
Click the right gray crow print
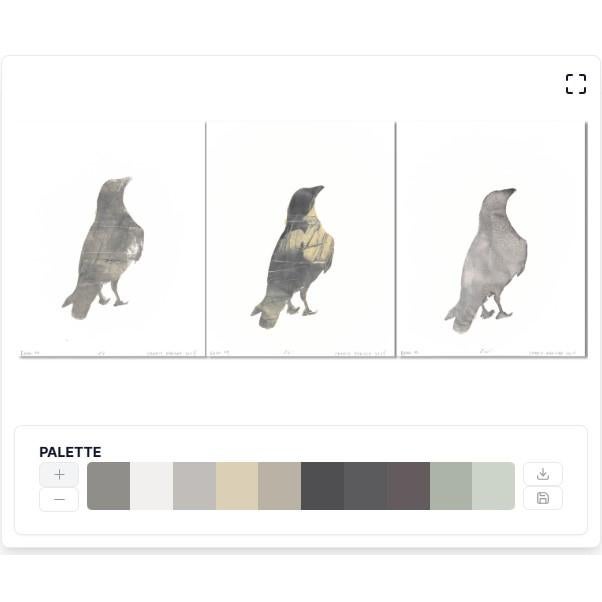tap(491, 239)
